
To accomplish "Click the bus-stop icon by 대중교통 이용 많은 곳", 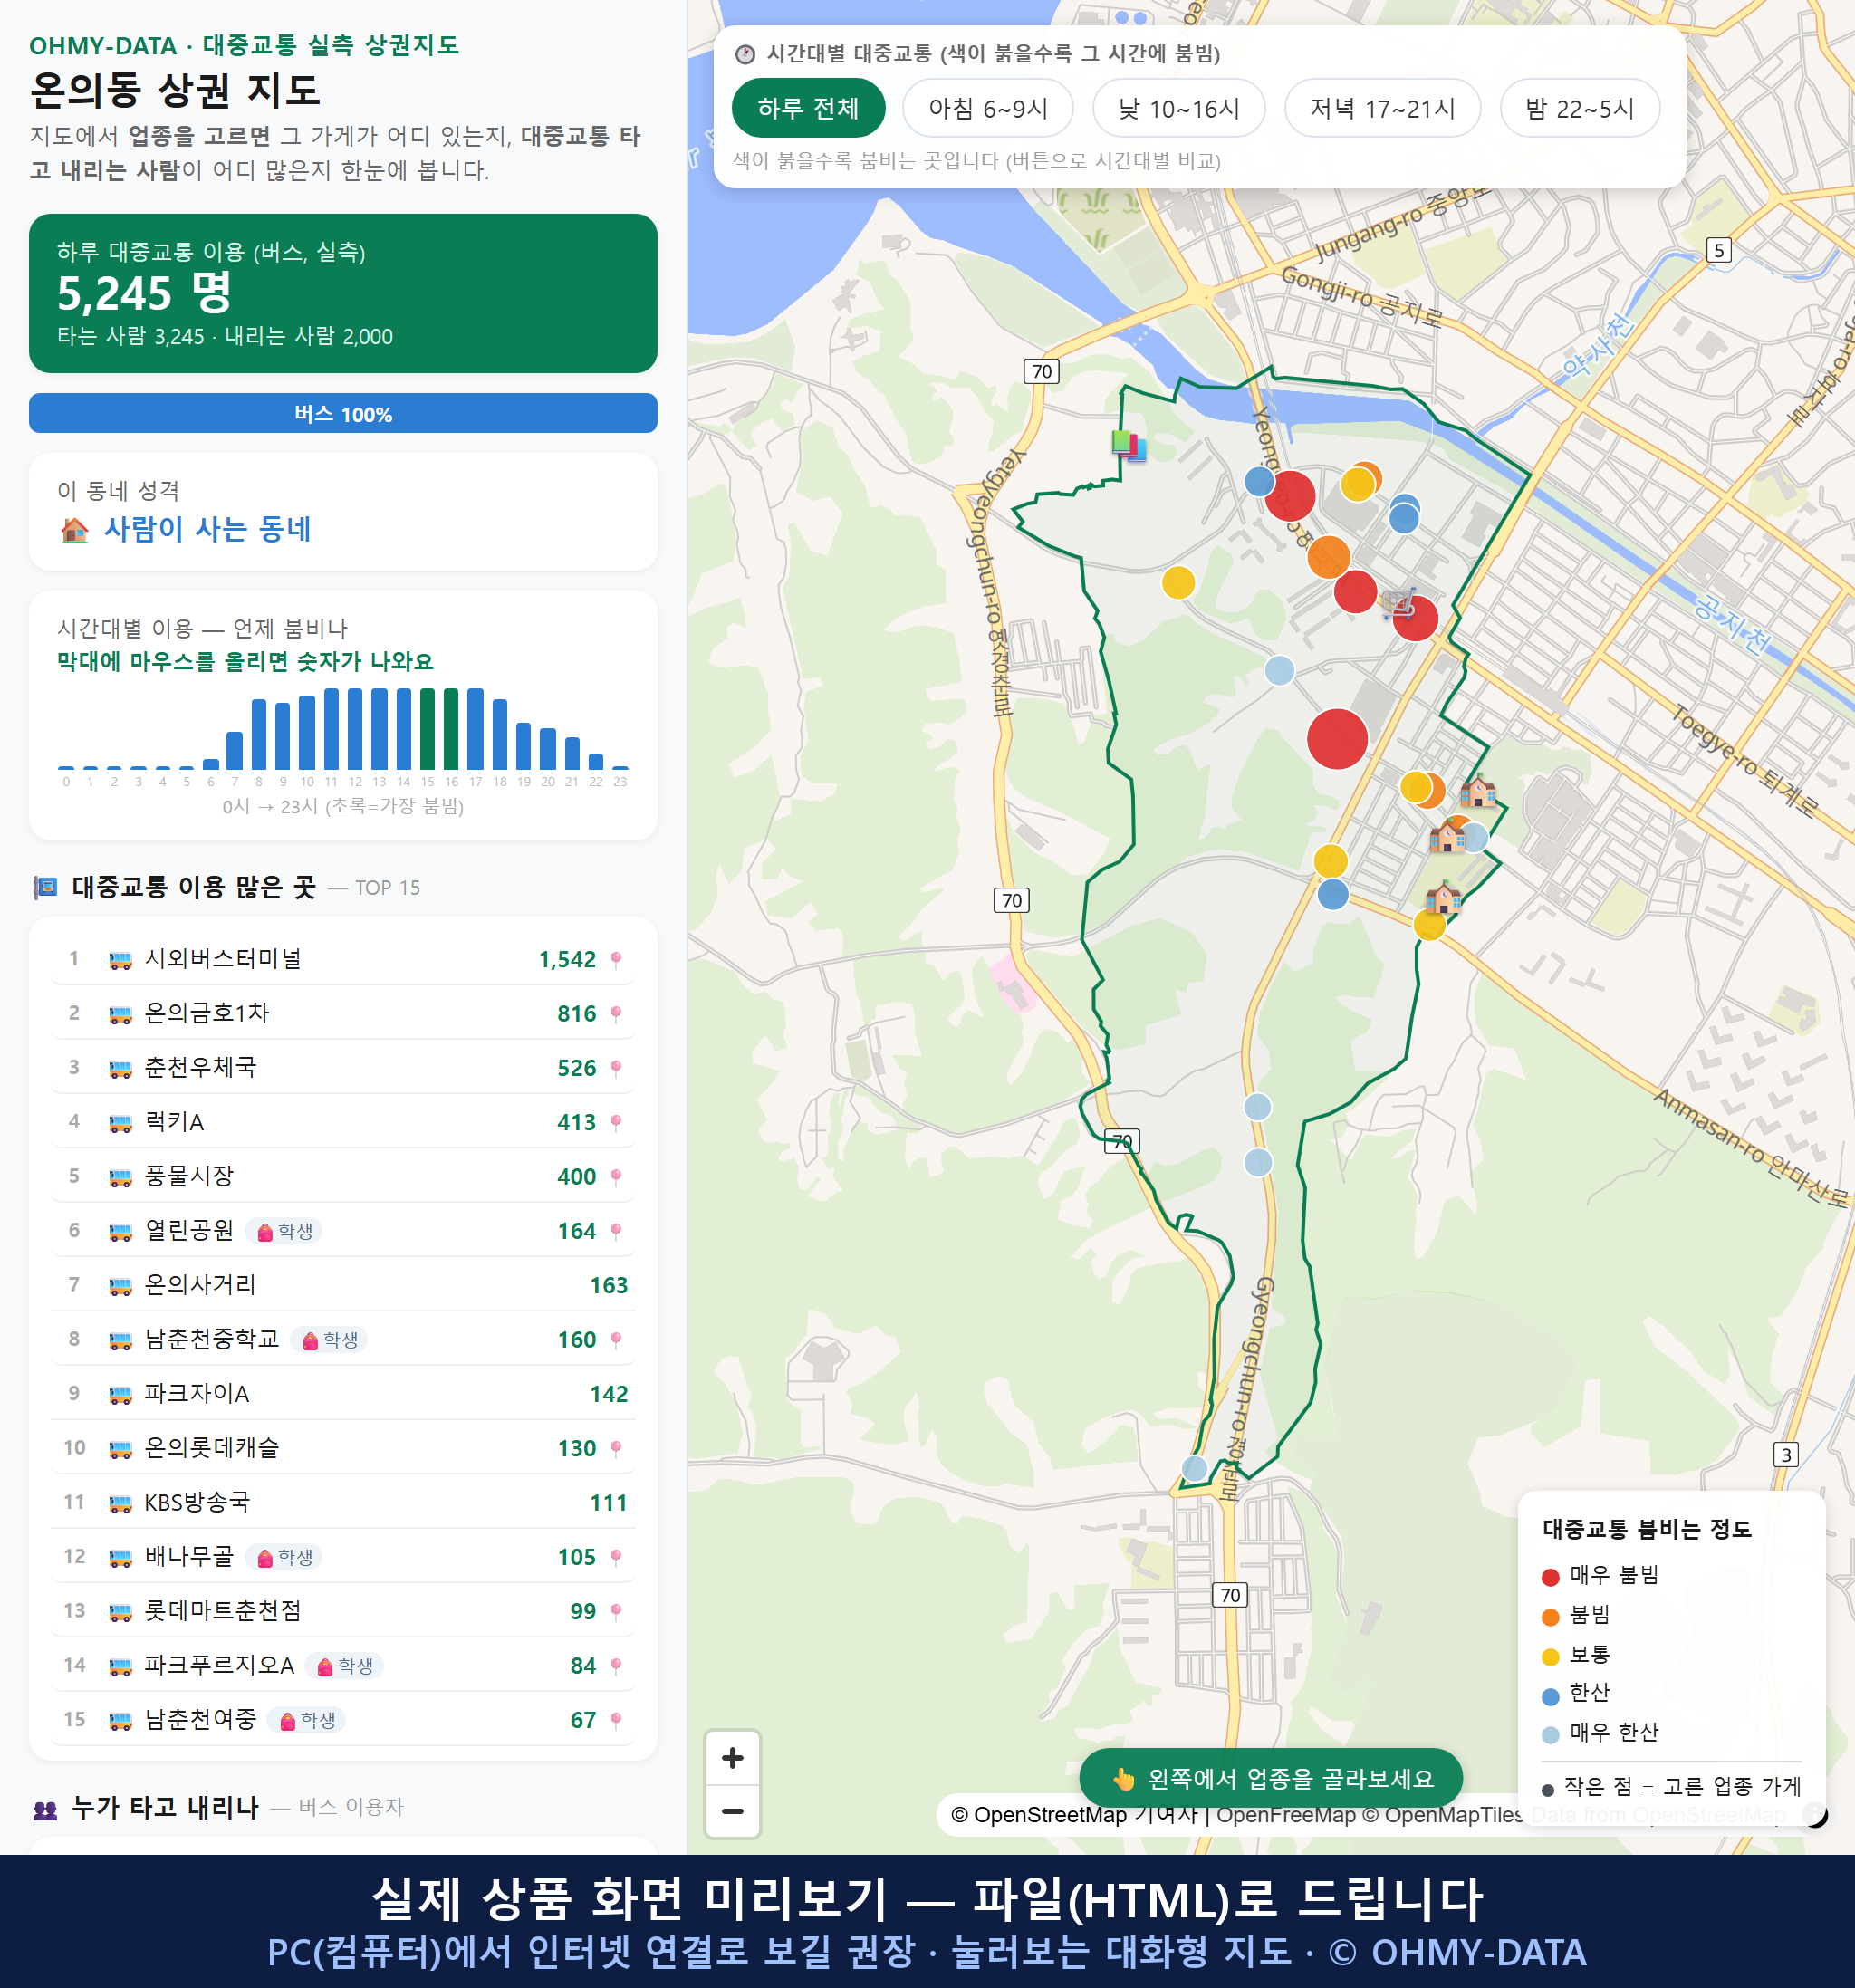I will point(45,888).
